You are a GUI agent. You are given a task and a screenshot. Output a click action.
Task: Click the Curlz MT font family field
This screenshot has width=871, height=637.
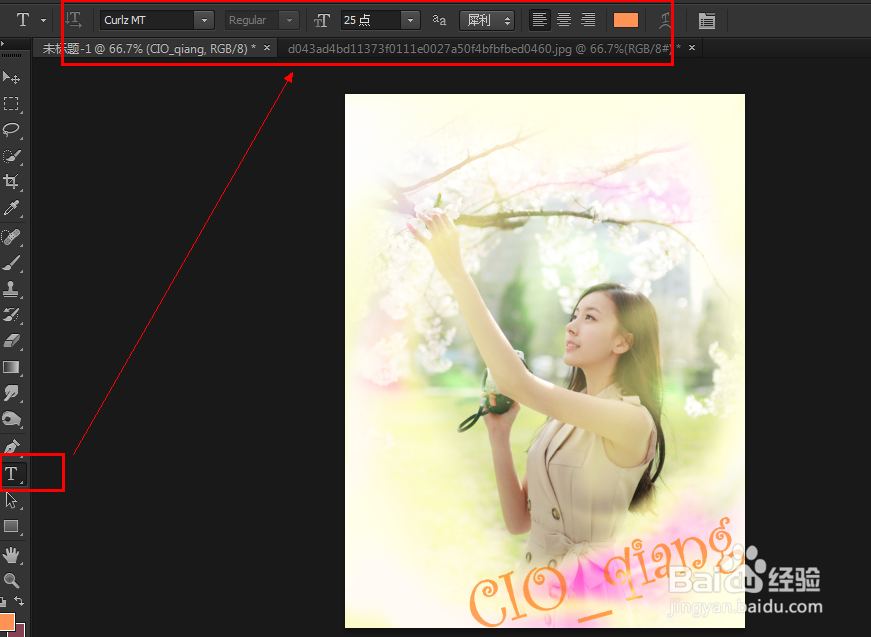pyautogui.click(x=147, y=21)
